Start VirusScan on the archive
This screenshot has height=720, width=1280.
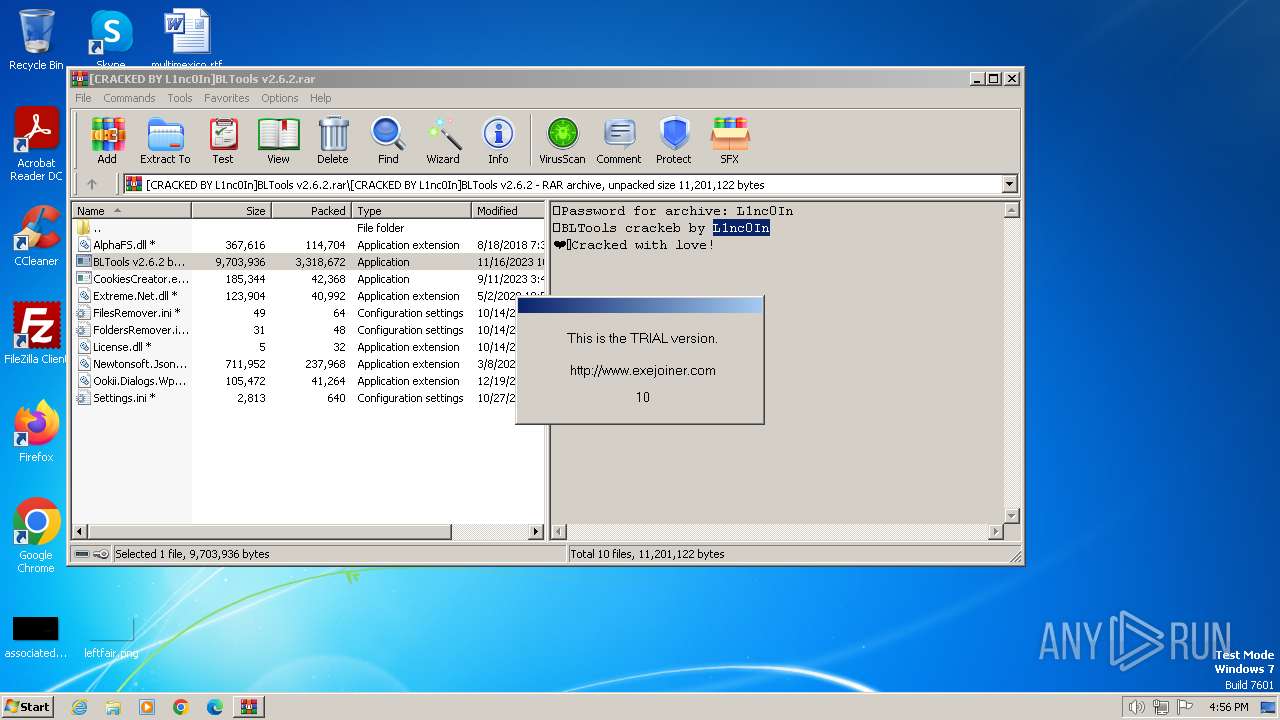tap(562, 140)
